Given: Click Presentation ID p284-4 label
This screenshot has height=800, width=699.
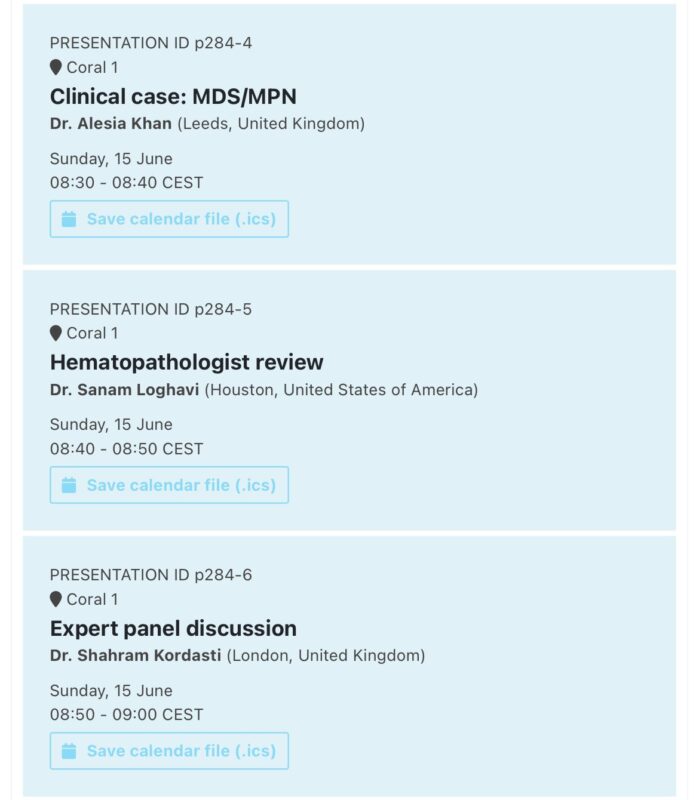Looking at the screenshot, I should 151,43.
